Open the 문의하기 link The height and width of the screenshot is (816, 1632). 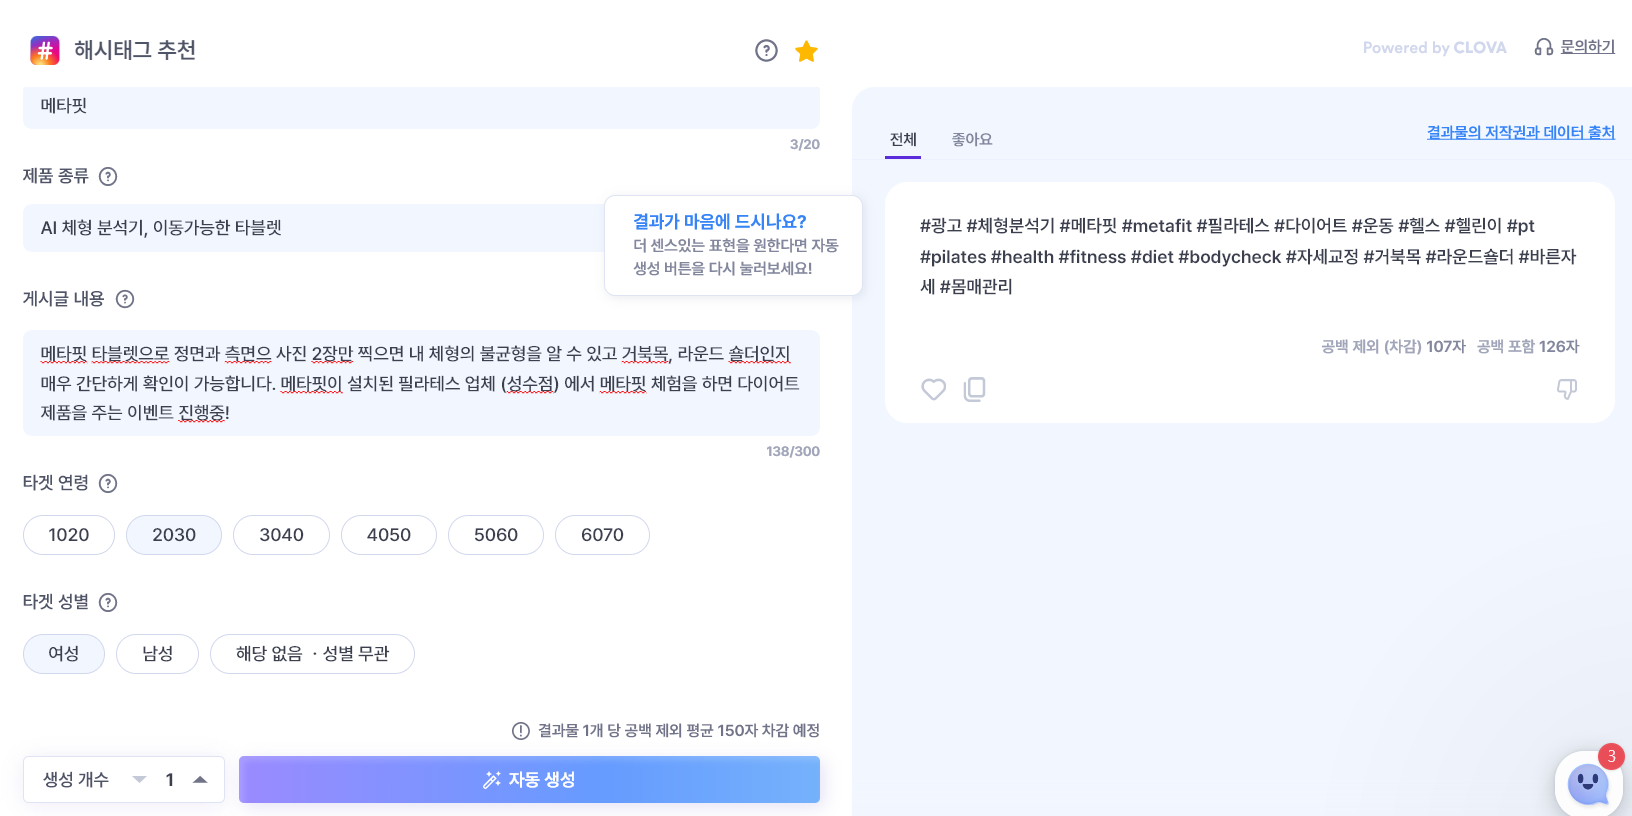click(x=1588, y=47)
